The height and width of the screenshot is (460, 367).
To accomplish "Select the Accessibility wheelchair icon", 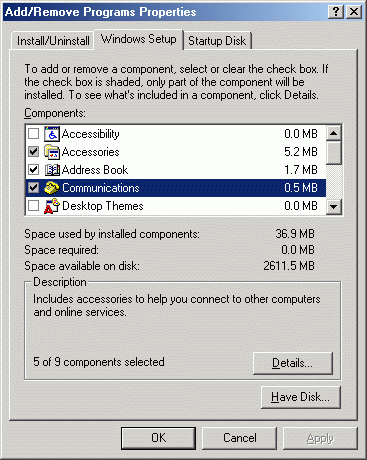I will click(52, 134).
